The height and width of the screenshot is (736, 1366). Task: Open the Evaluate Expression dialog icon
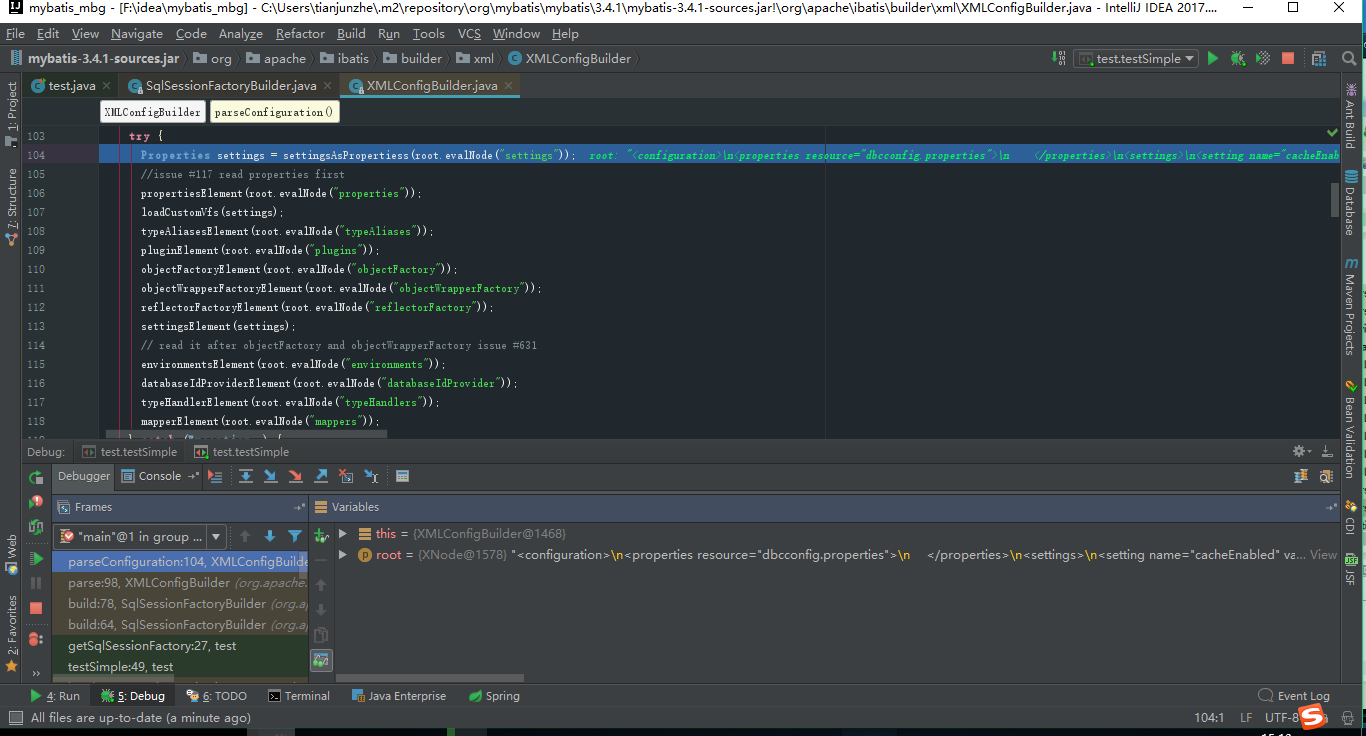pos(402,476)
